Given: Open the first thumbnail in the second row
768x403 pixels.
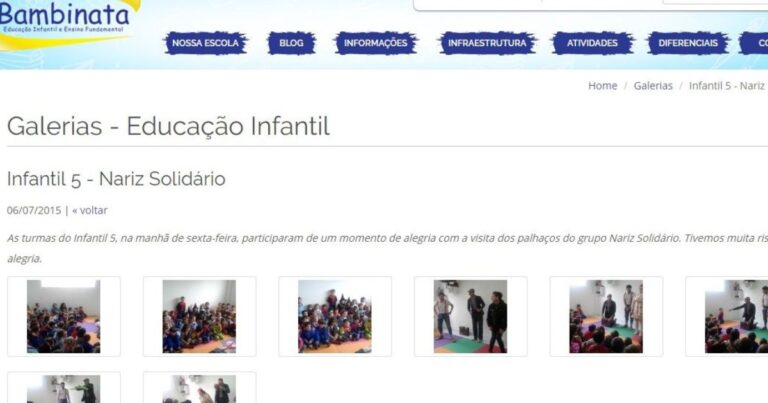Looking at the screenshot, I should pos(64,388).
